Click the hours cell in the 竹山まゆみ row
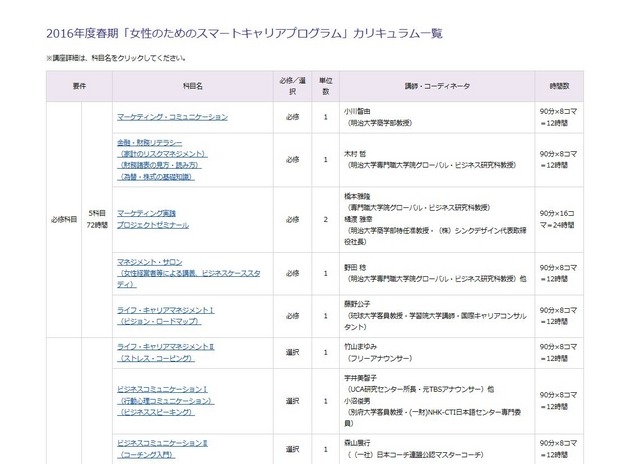The width and height of the screenshot is (640, 464). click(558, 352)
